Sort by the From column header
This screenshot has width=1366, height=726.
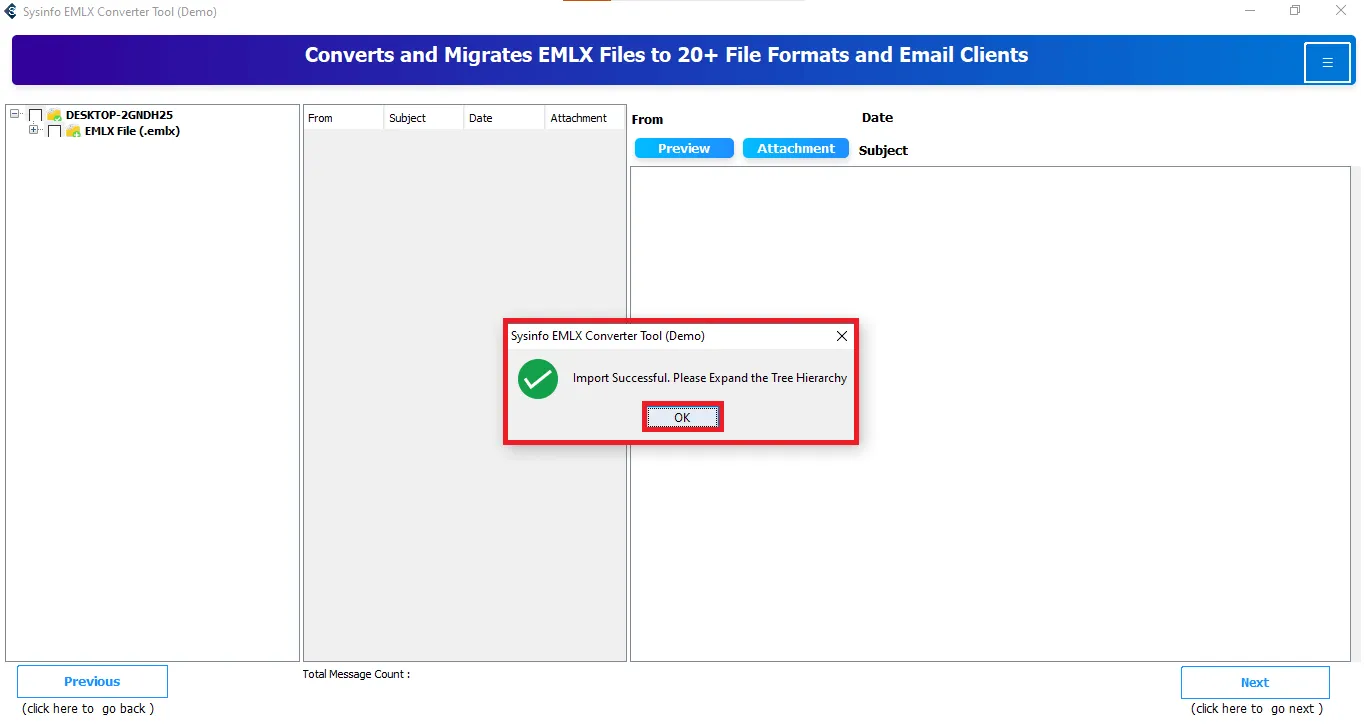click(x=343, y=118)
